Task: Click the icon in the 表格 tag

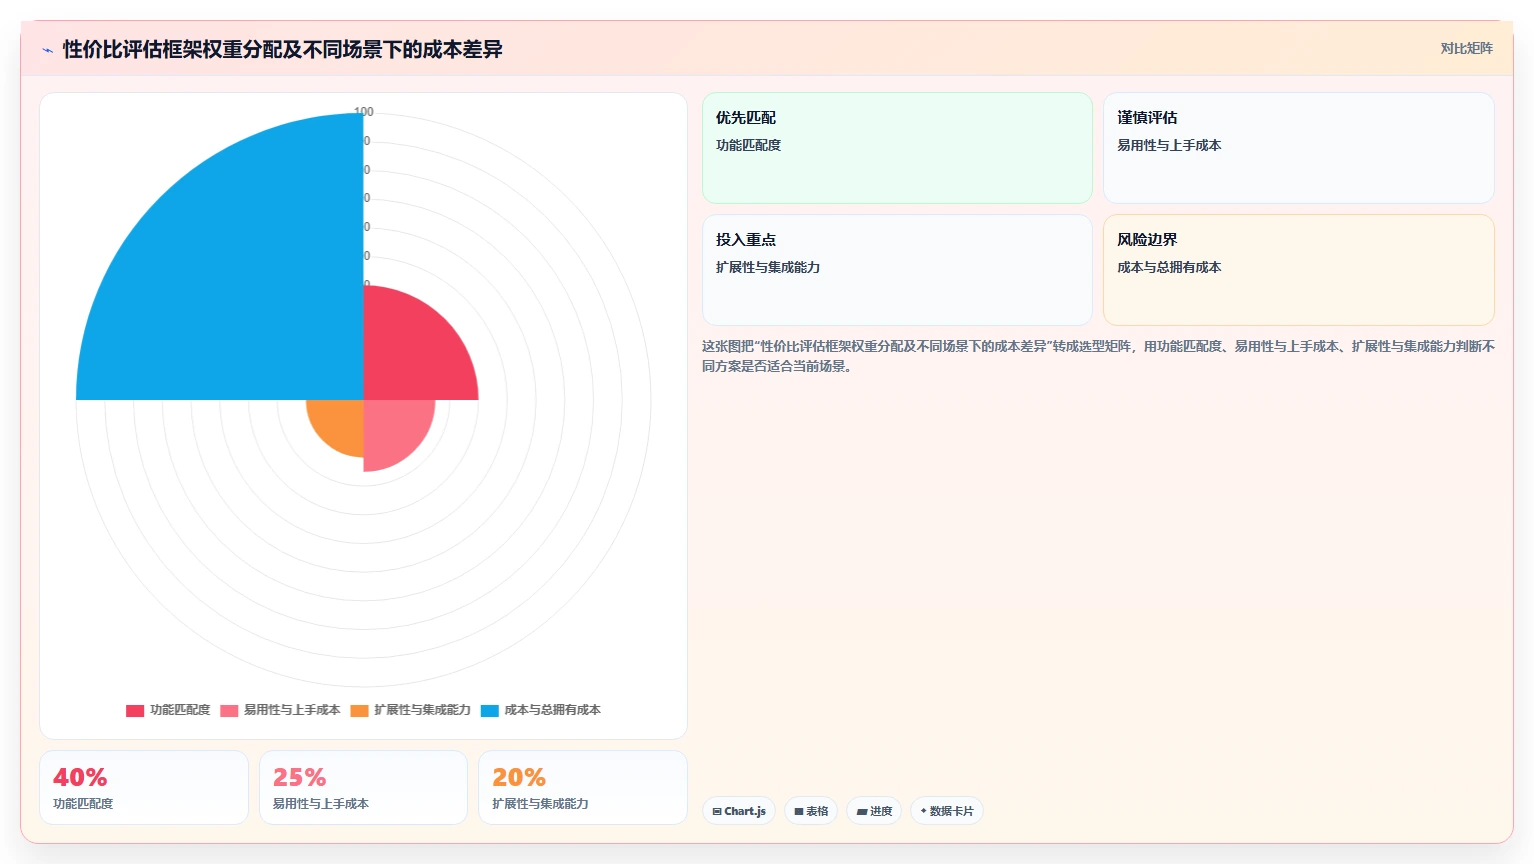Action: 799,811
